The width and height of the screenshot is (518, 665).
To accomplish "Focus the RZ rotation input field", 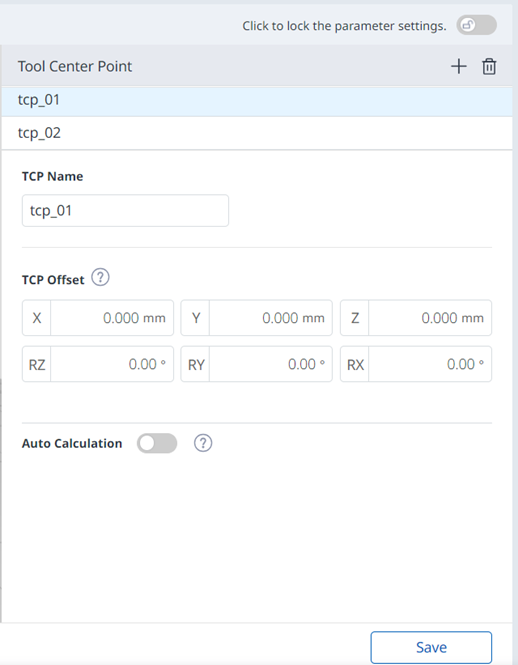I will (112, 364).
